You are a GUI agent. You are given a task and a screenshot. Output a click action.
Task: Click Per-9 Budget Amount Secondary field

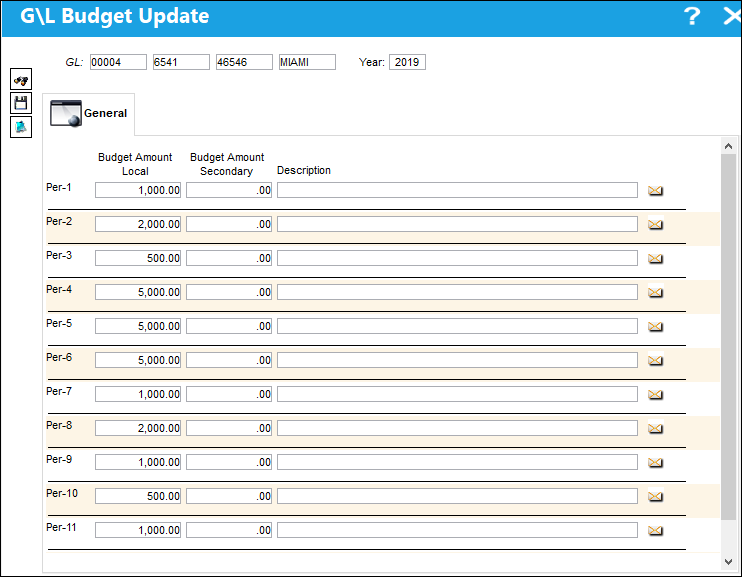[x=229, y=462]
